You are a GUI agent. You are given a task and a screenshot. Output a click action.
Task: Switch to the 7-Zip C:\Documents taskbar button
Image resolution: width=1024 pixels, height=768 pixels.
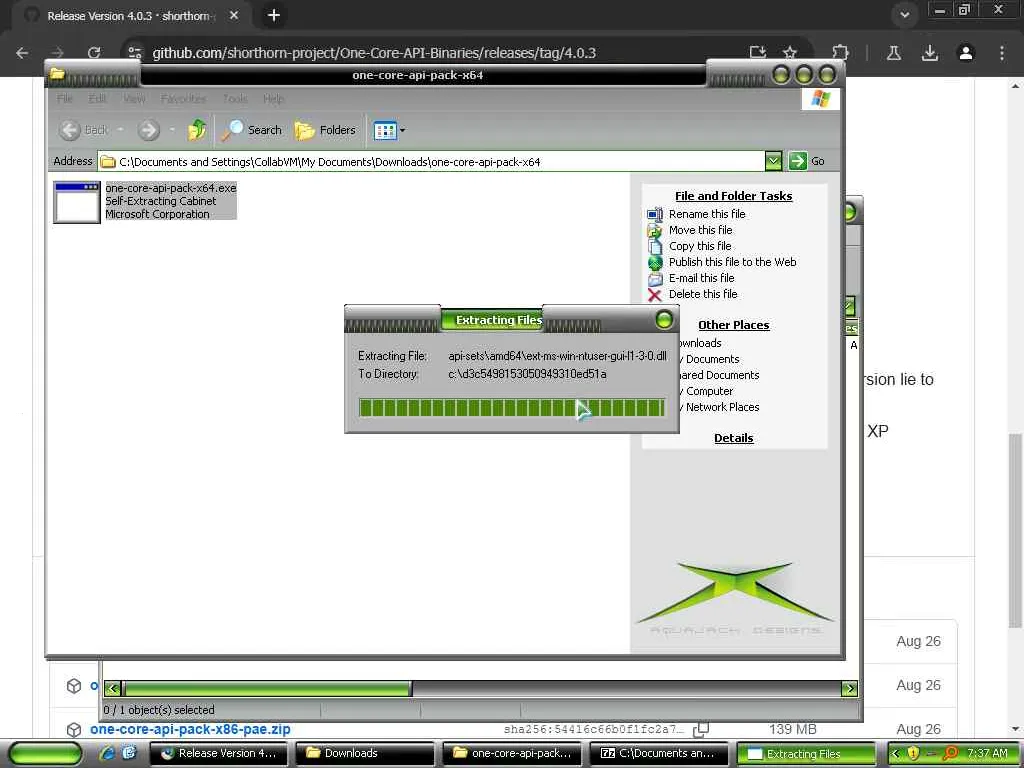(658, 754)
